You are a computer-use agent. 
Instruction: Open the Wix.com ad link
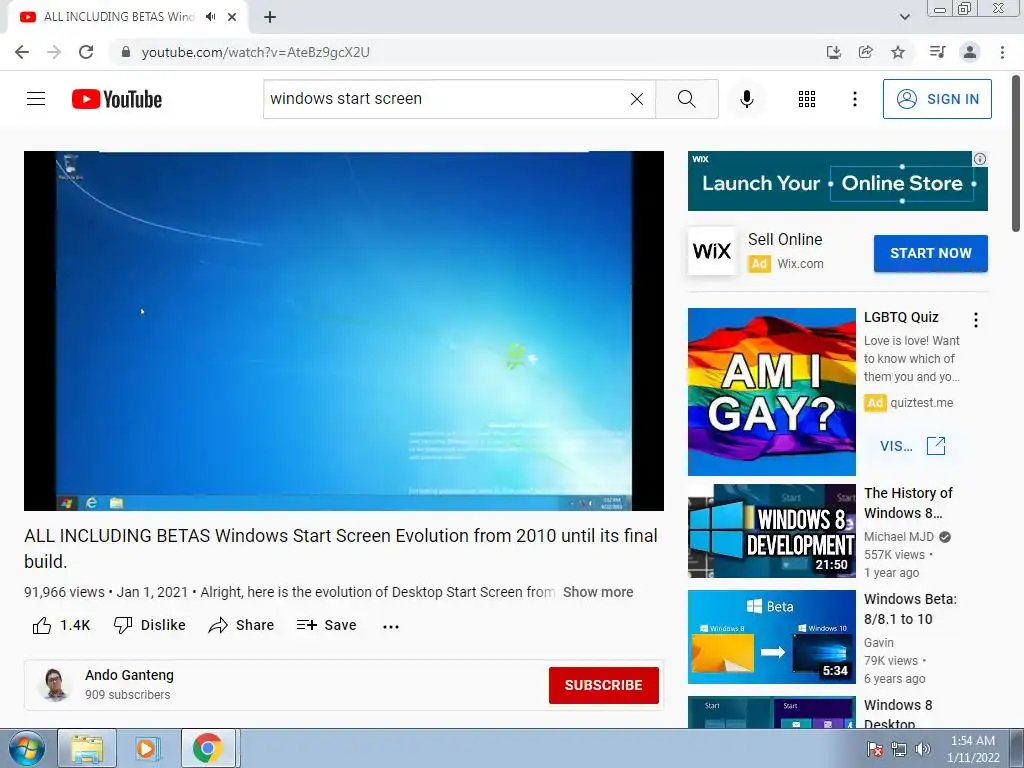[x=800, y=264]
